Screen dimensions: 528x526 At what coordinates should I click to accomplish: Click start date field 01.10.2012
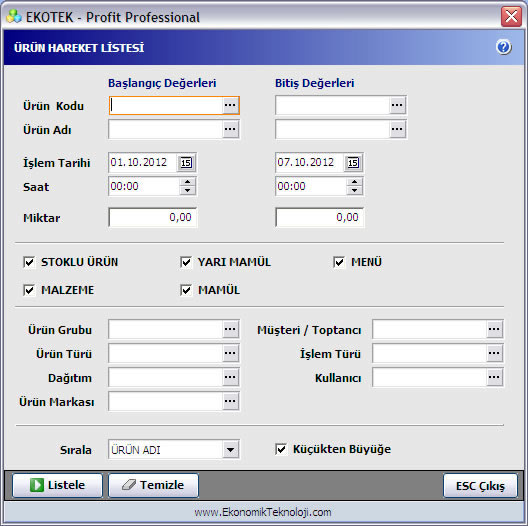coord(143,163)
